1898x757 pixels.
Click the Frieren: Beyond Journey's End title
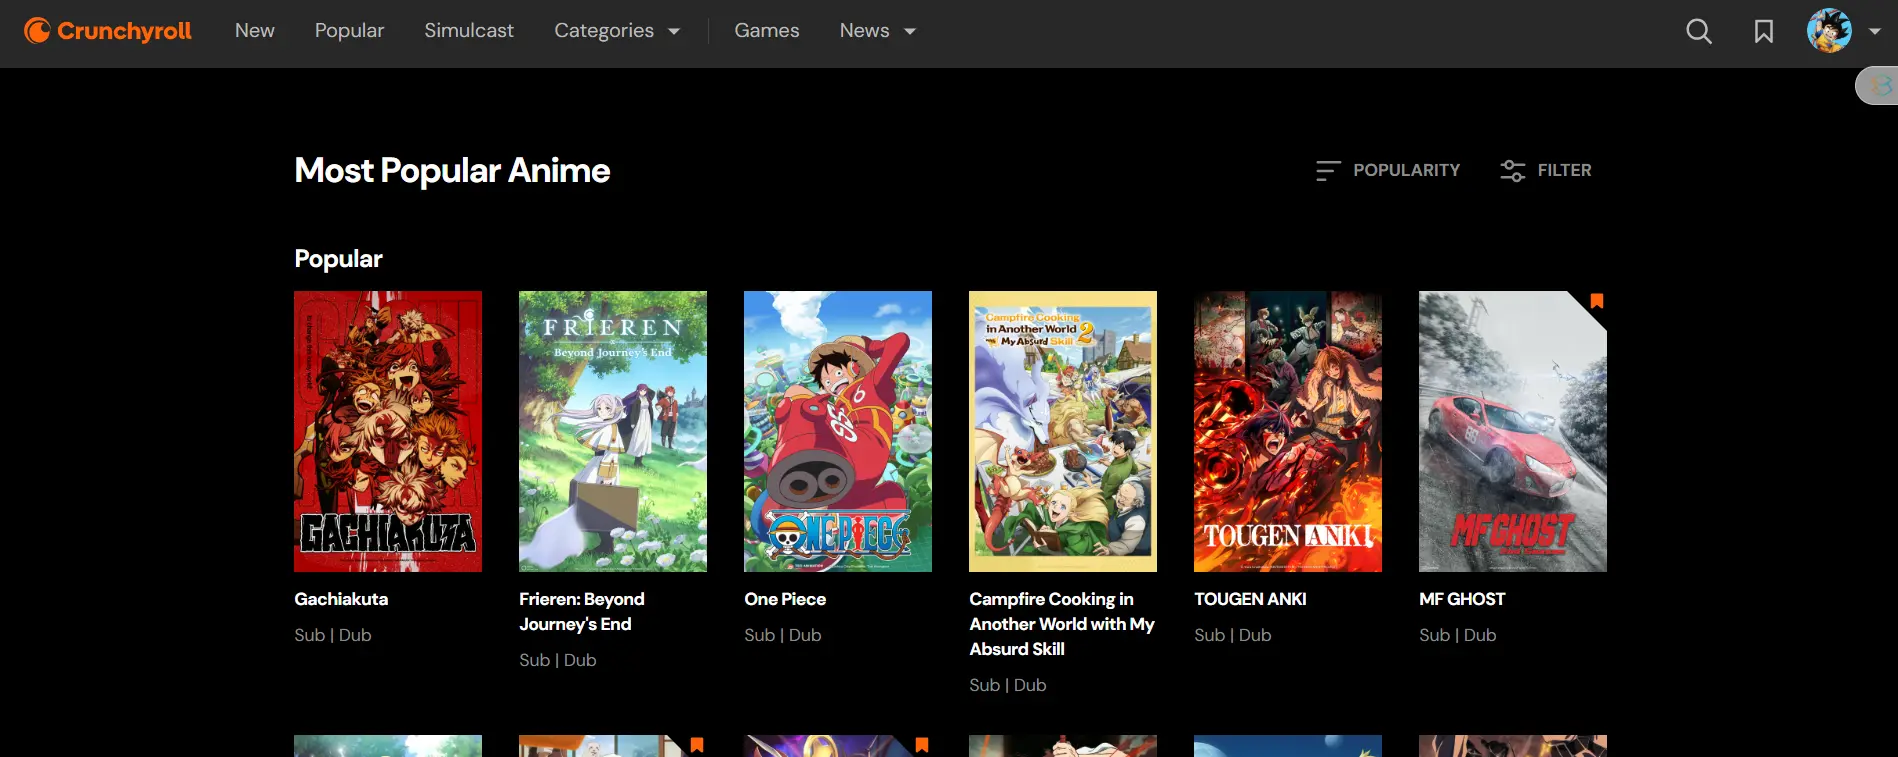[582, 611]
